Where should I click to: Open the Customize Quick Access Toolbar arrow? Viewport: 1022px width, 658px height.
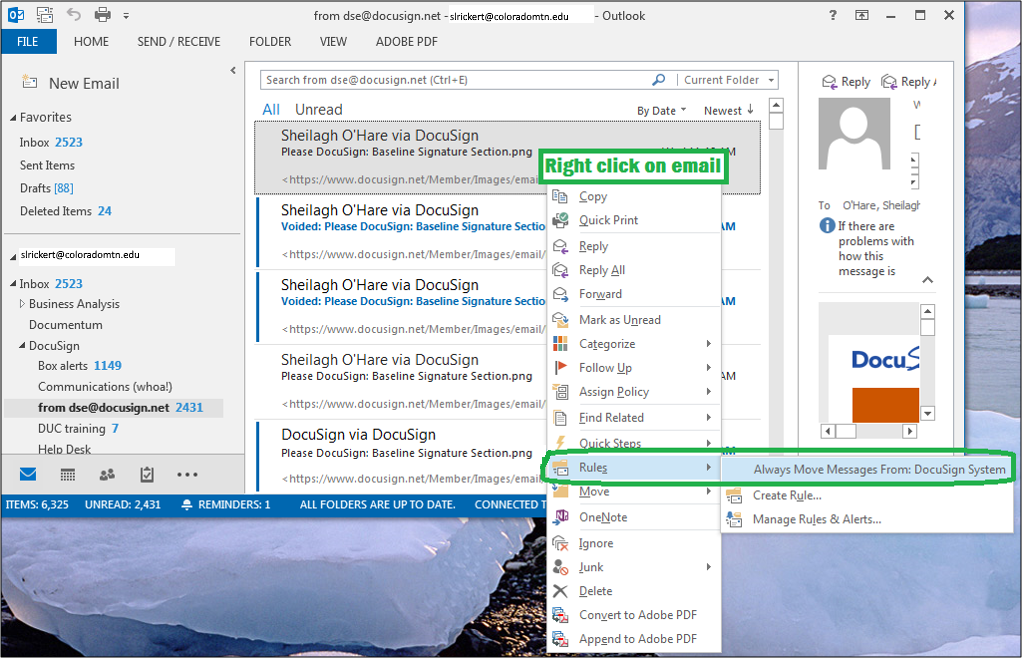(126, 15)
